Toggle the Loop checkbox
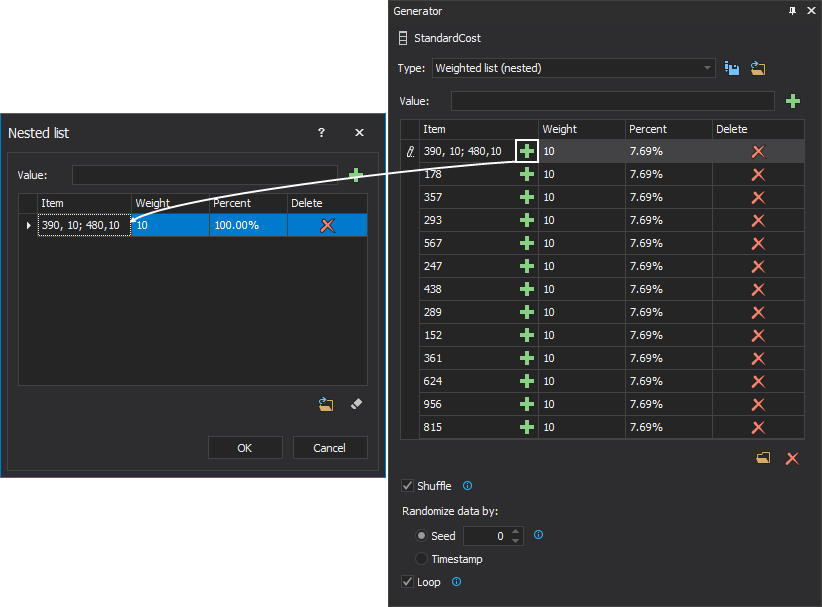This screenshot has width=822, height=607. click(x=407, y=582)
